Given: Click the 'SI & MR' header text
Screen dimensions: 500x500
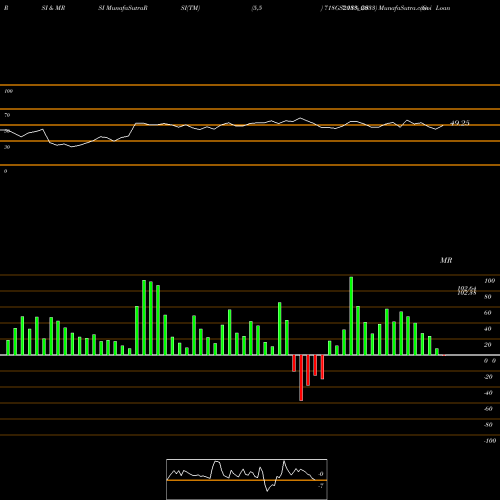Looking at the screenshot, I should point(53,8).
